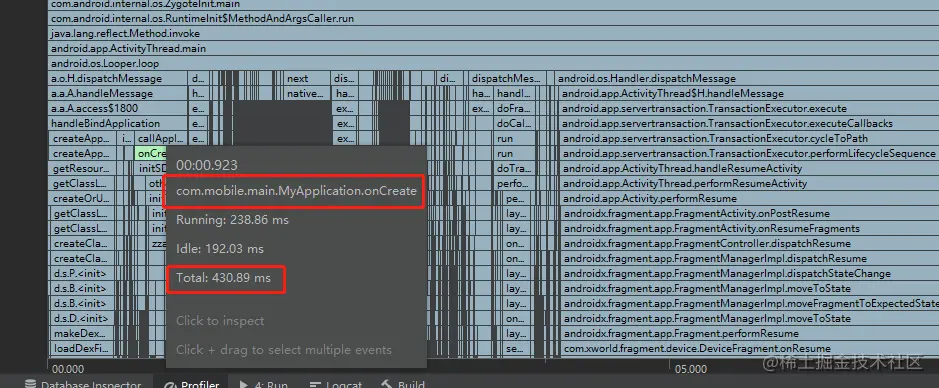This screenshot has width=939, height=388.
Task: Select the doFra... flame bar
Action: 515,108
